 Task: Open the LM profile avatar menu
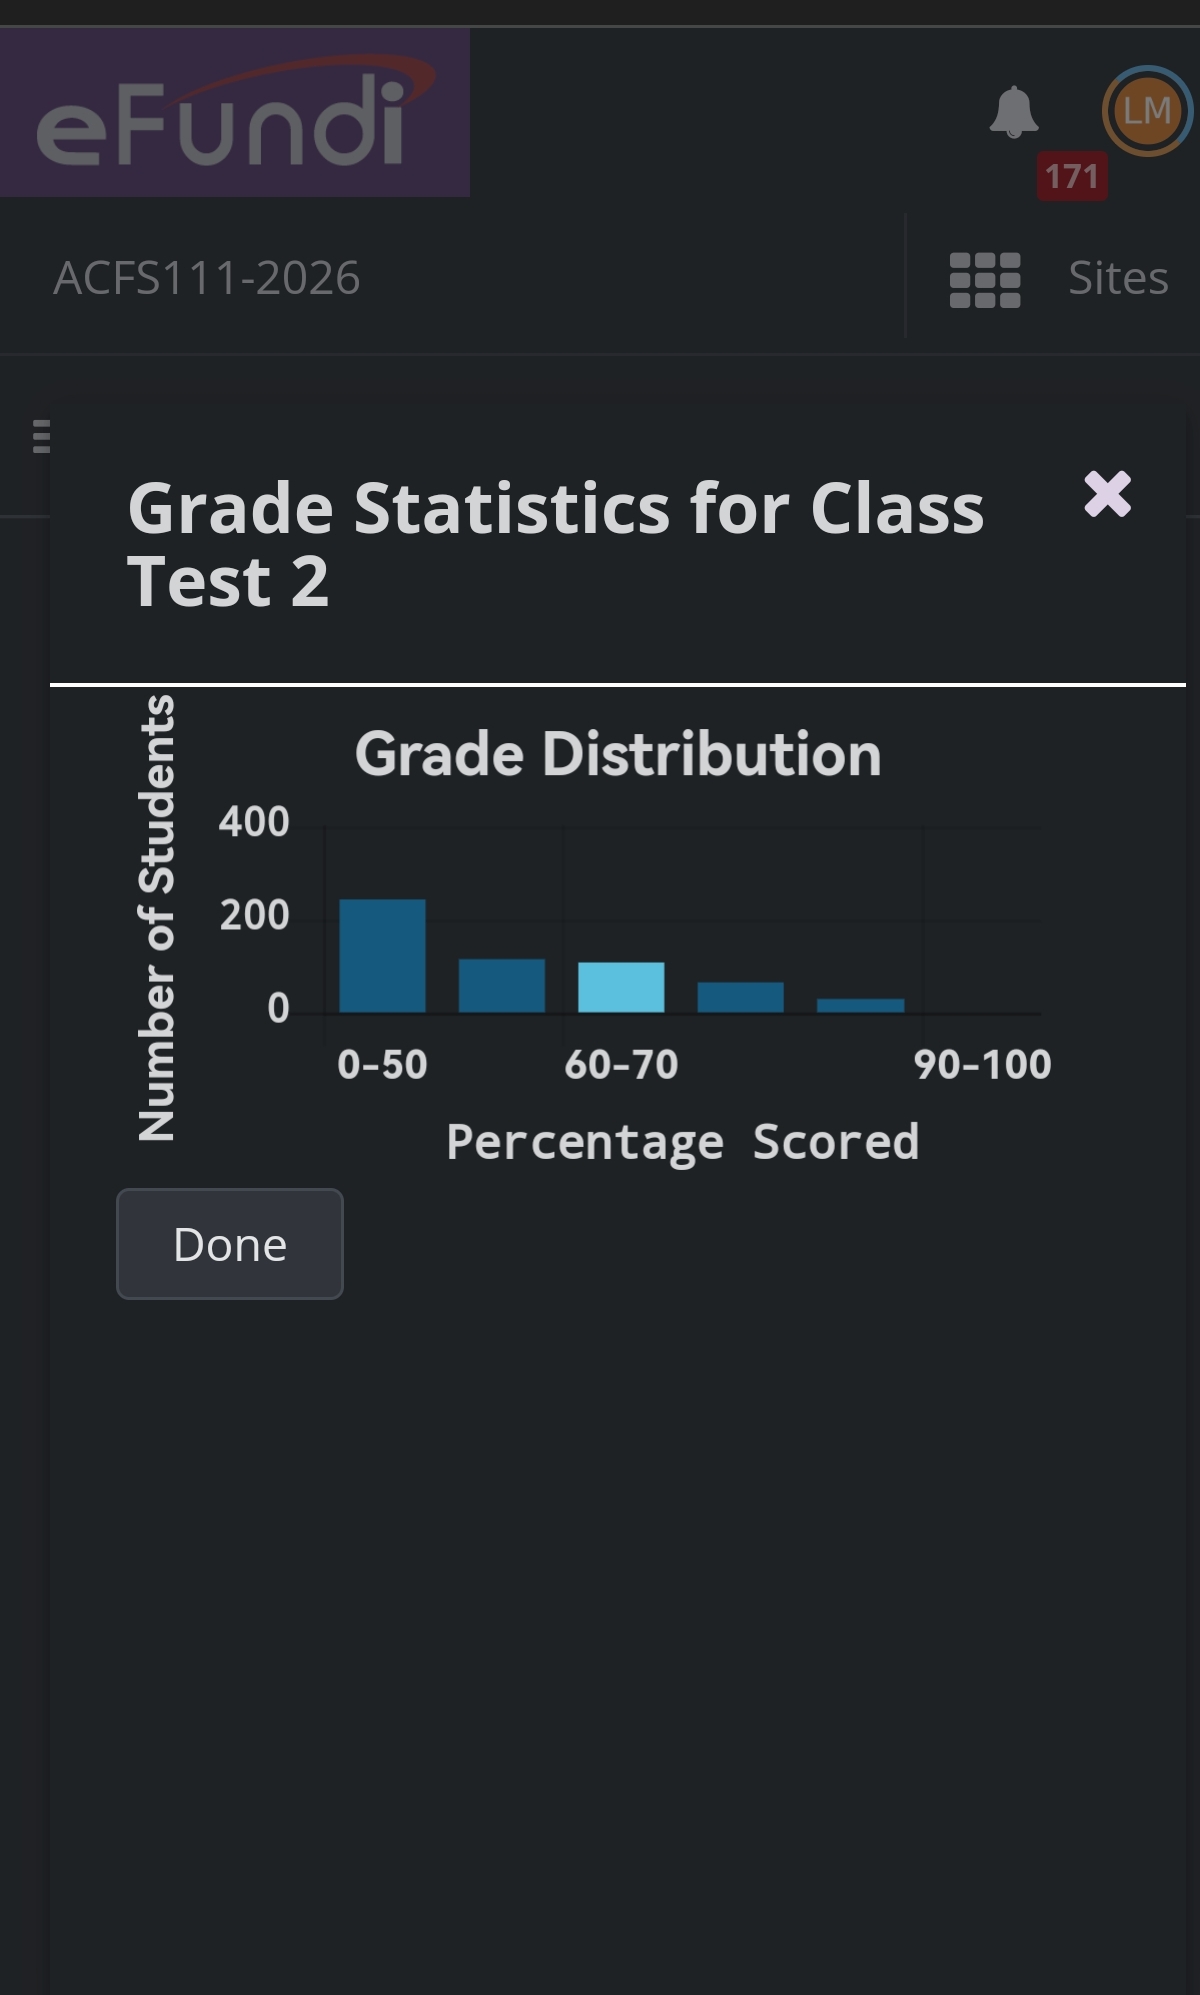coord(1147,111)
